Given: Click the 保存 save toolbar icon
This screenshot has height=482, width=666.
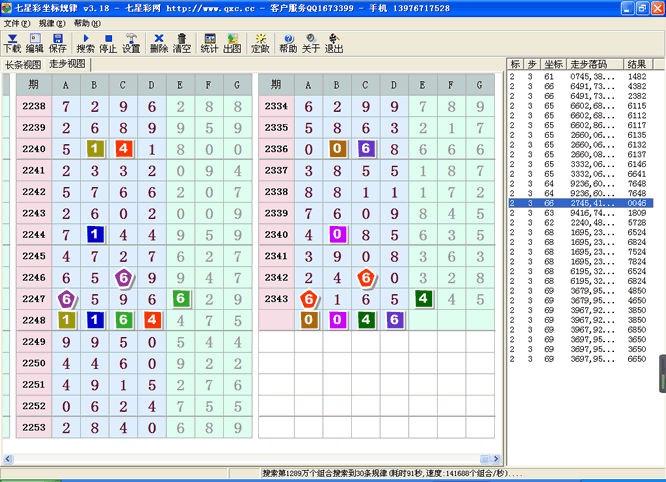Looking at the screenshot, I should [x=58, y=43].
